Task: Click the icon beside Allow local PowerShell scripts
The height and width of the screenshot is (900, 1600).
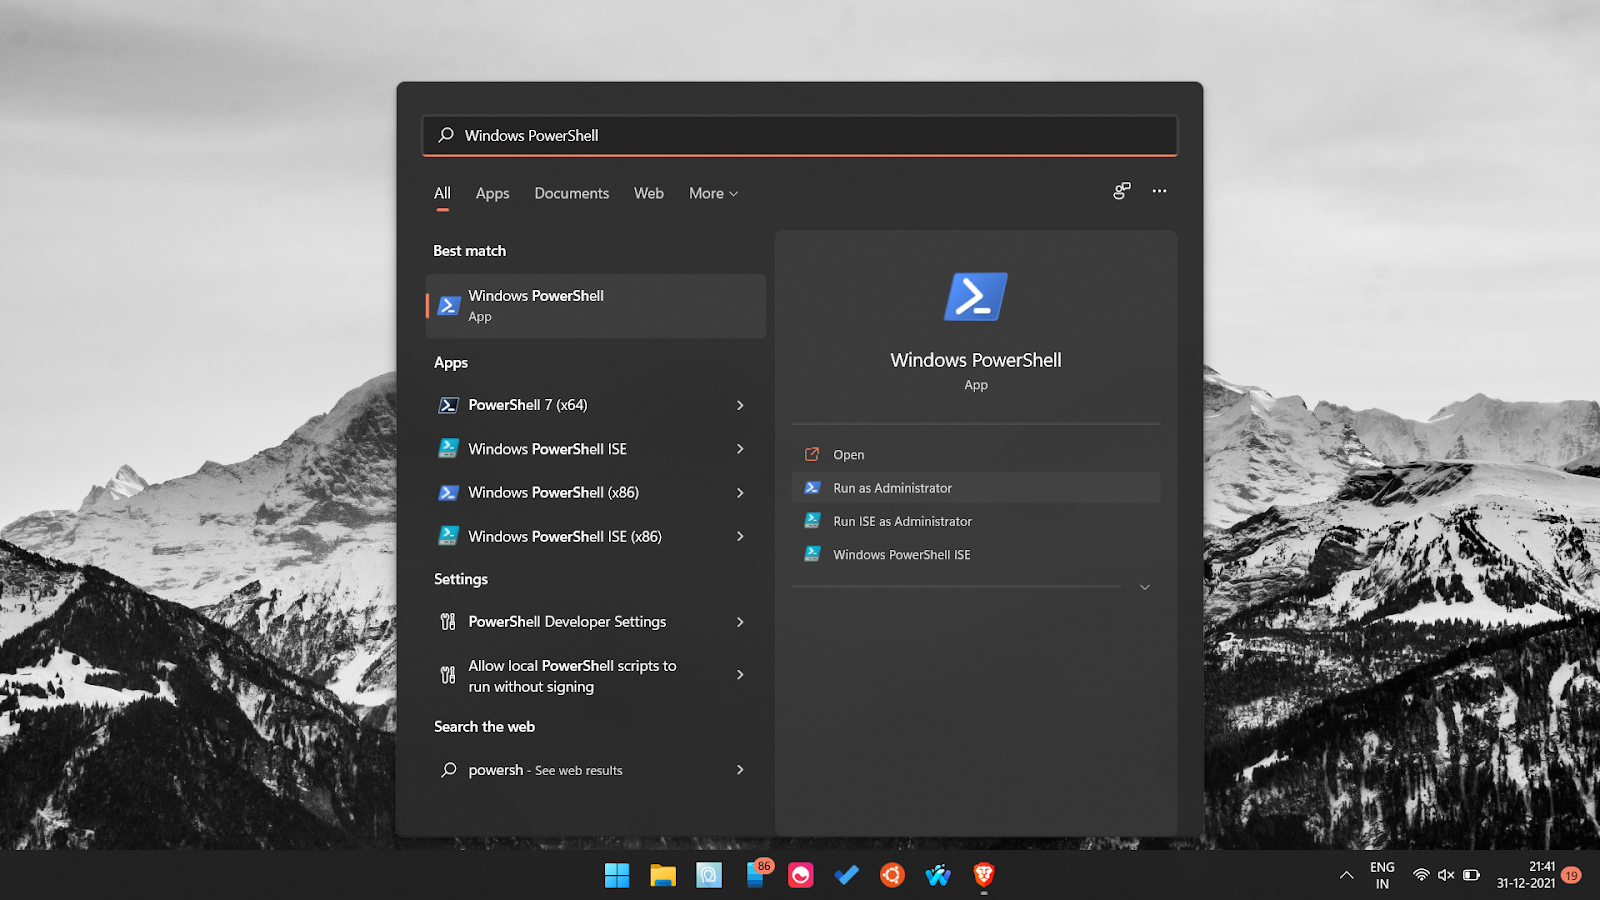Action: pos(448,675)
